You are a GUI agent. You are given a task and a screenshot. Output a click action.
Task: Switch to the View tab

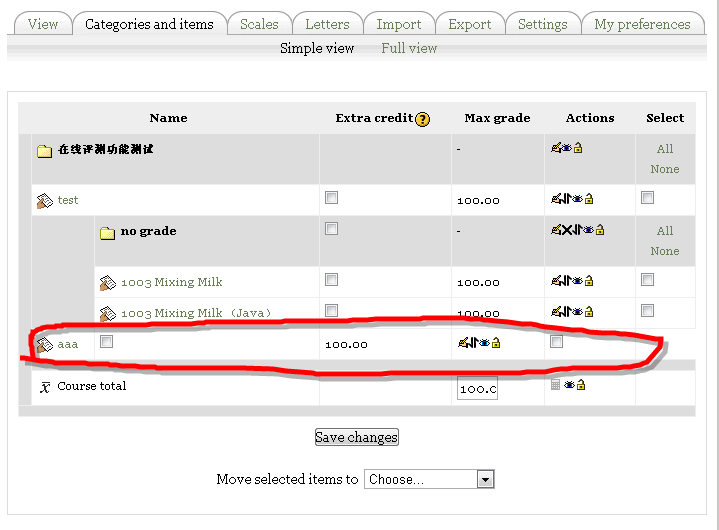[x=43, y=23]
